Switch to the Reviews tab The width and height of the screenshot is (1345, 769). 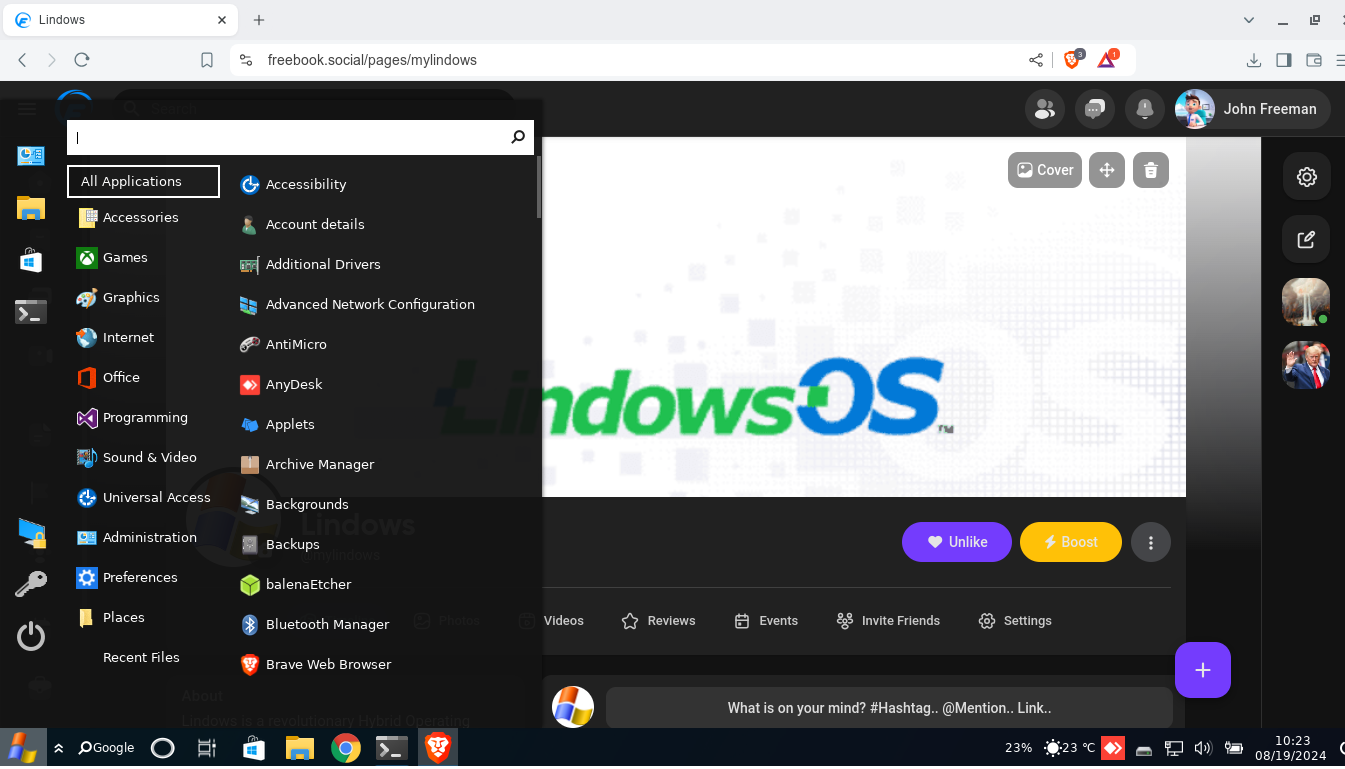658,621
